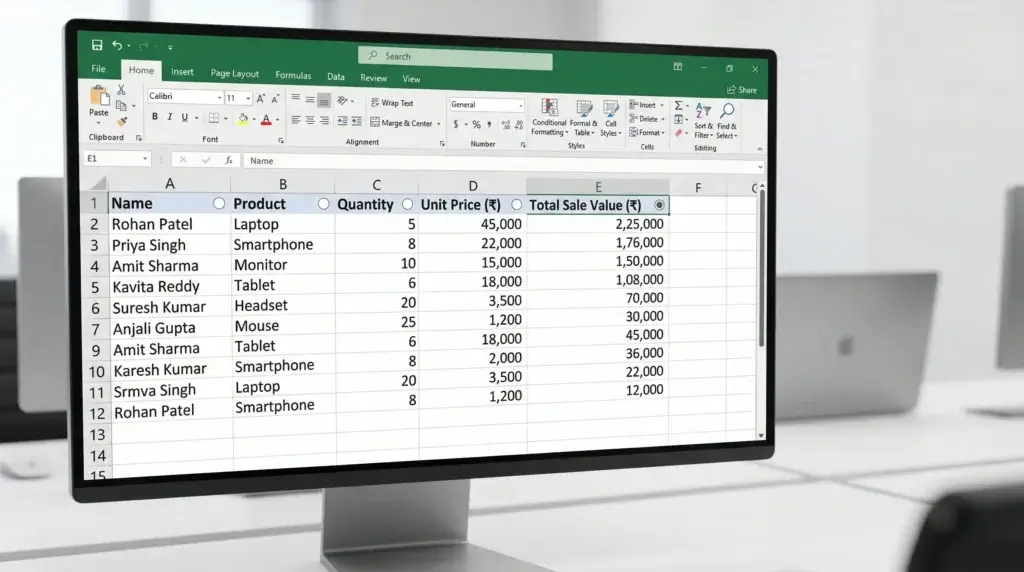Open the Merge & Center dropdown arrow
The height and width of the screenshot is (572, 1024).
point(439,123)
